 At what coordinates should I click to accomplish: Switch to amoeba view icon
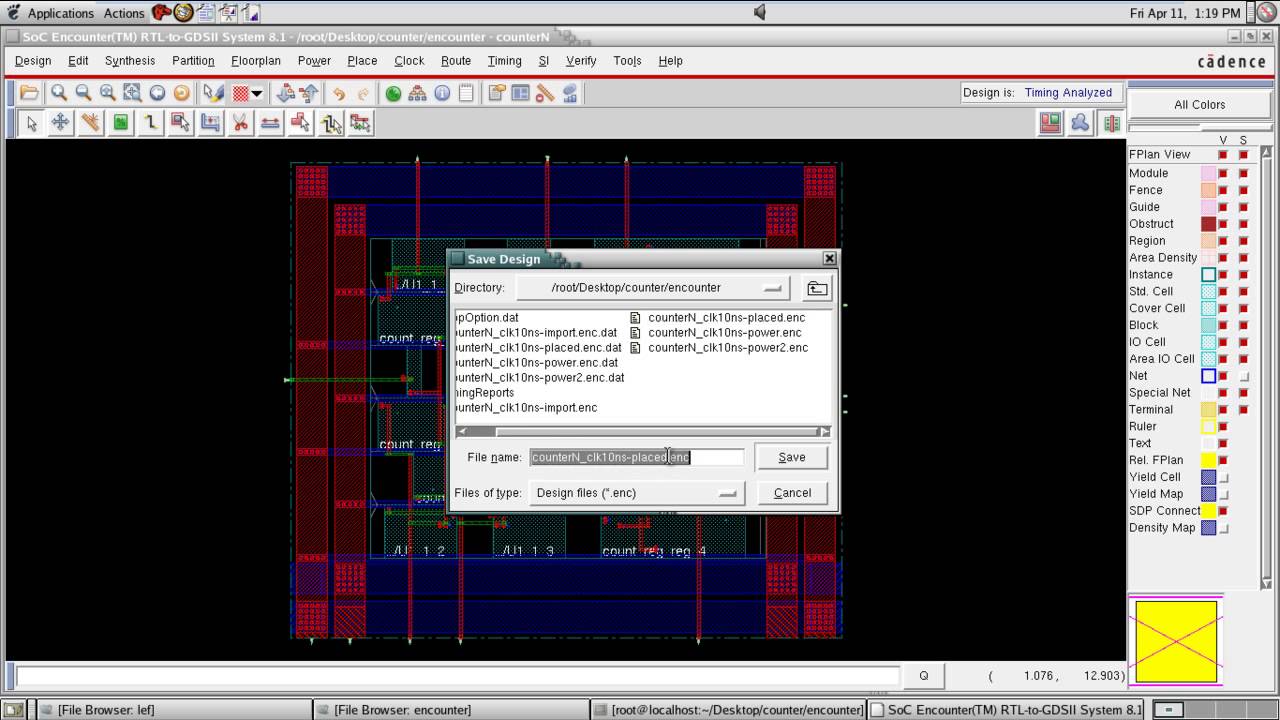point(1080,123)
